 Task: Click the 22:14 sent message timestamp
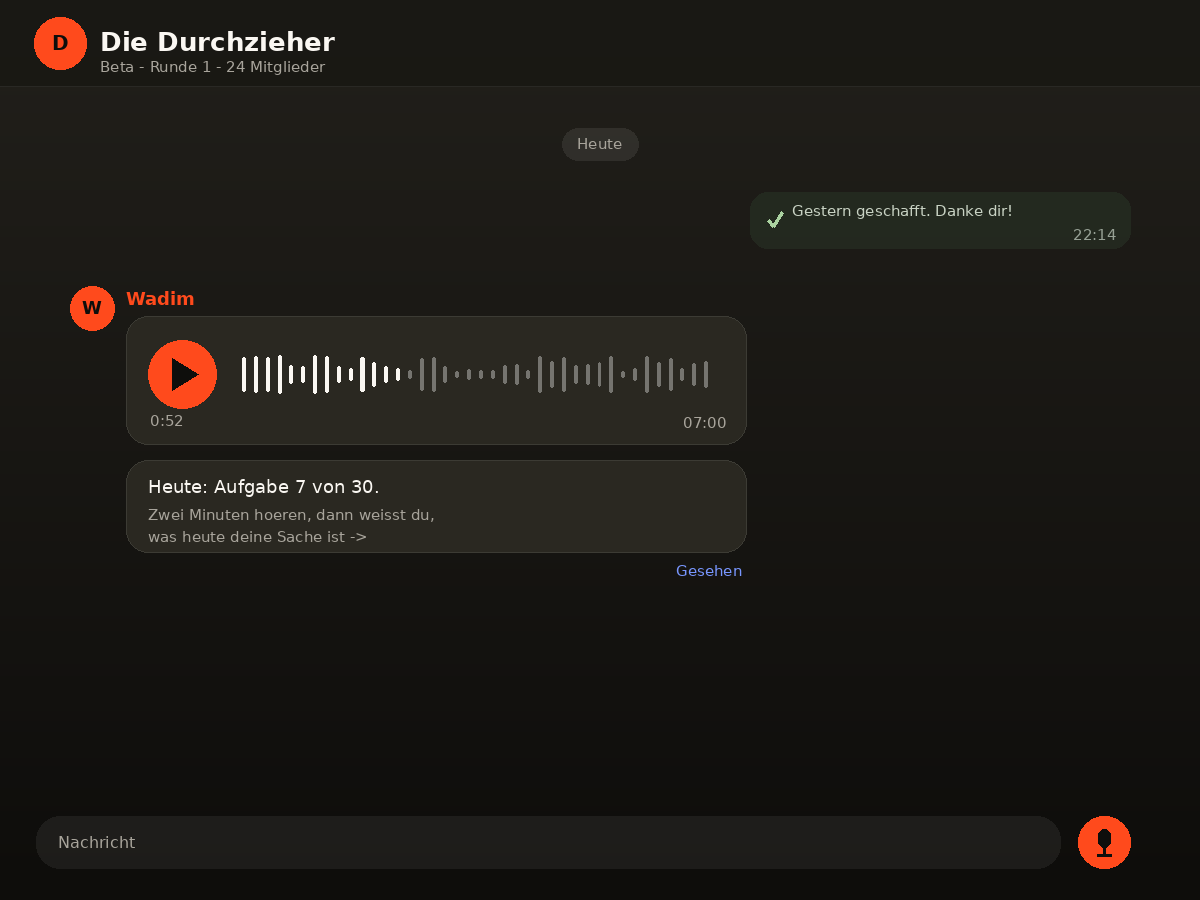(x=1094, y=235)
